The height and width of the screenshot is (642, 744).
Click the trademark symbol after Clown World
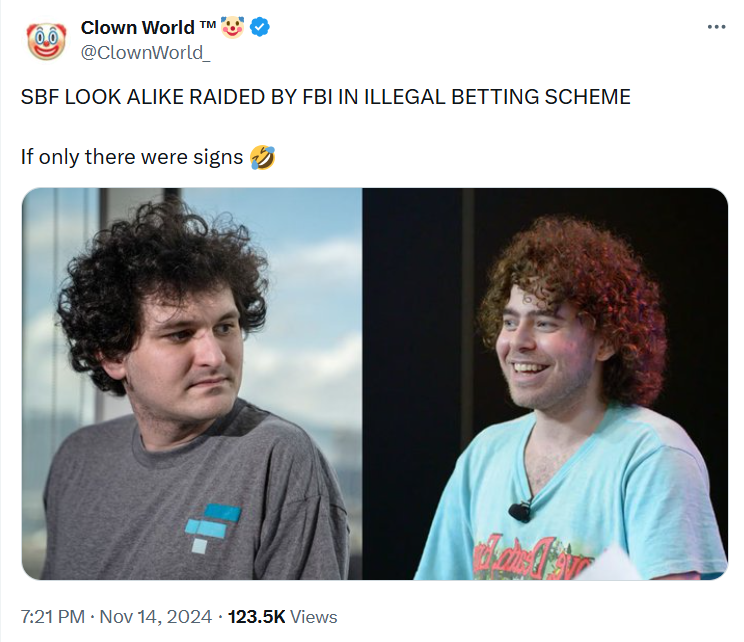point(208,24)
